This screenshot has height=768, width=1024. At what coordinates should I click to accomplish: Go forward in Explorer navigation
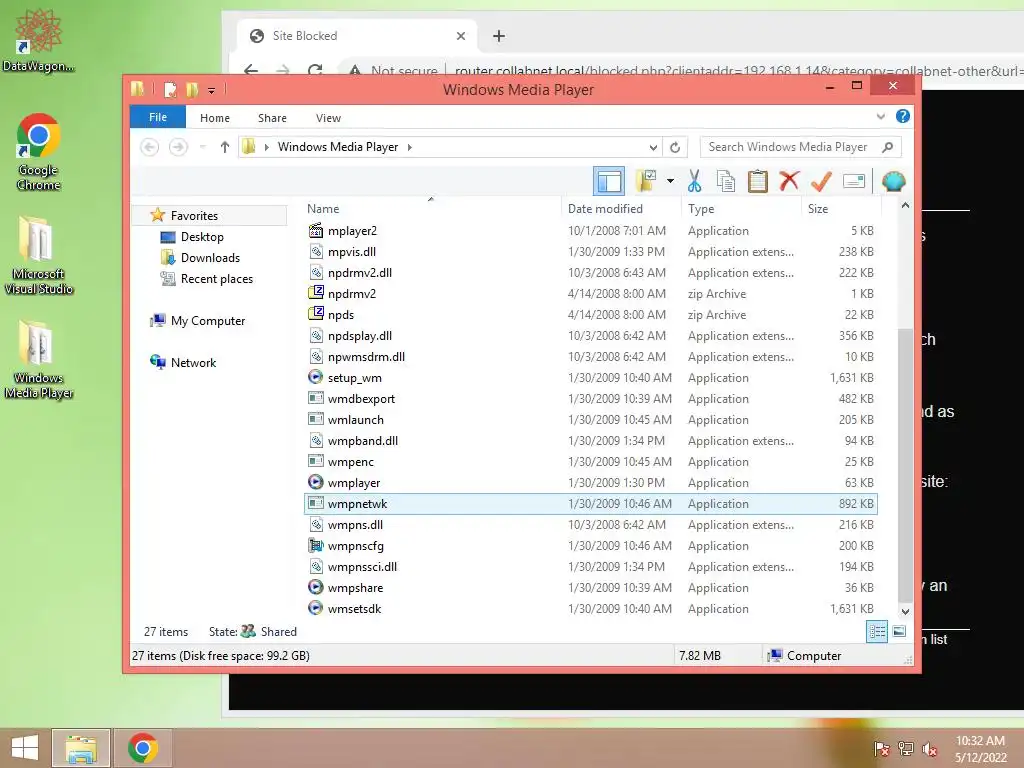[178, 147]
